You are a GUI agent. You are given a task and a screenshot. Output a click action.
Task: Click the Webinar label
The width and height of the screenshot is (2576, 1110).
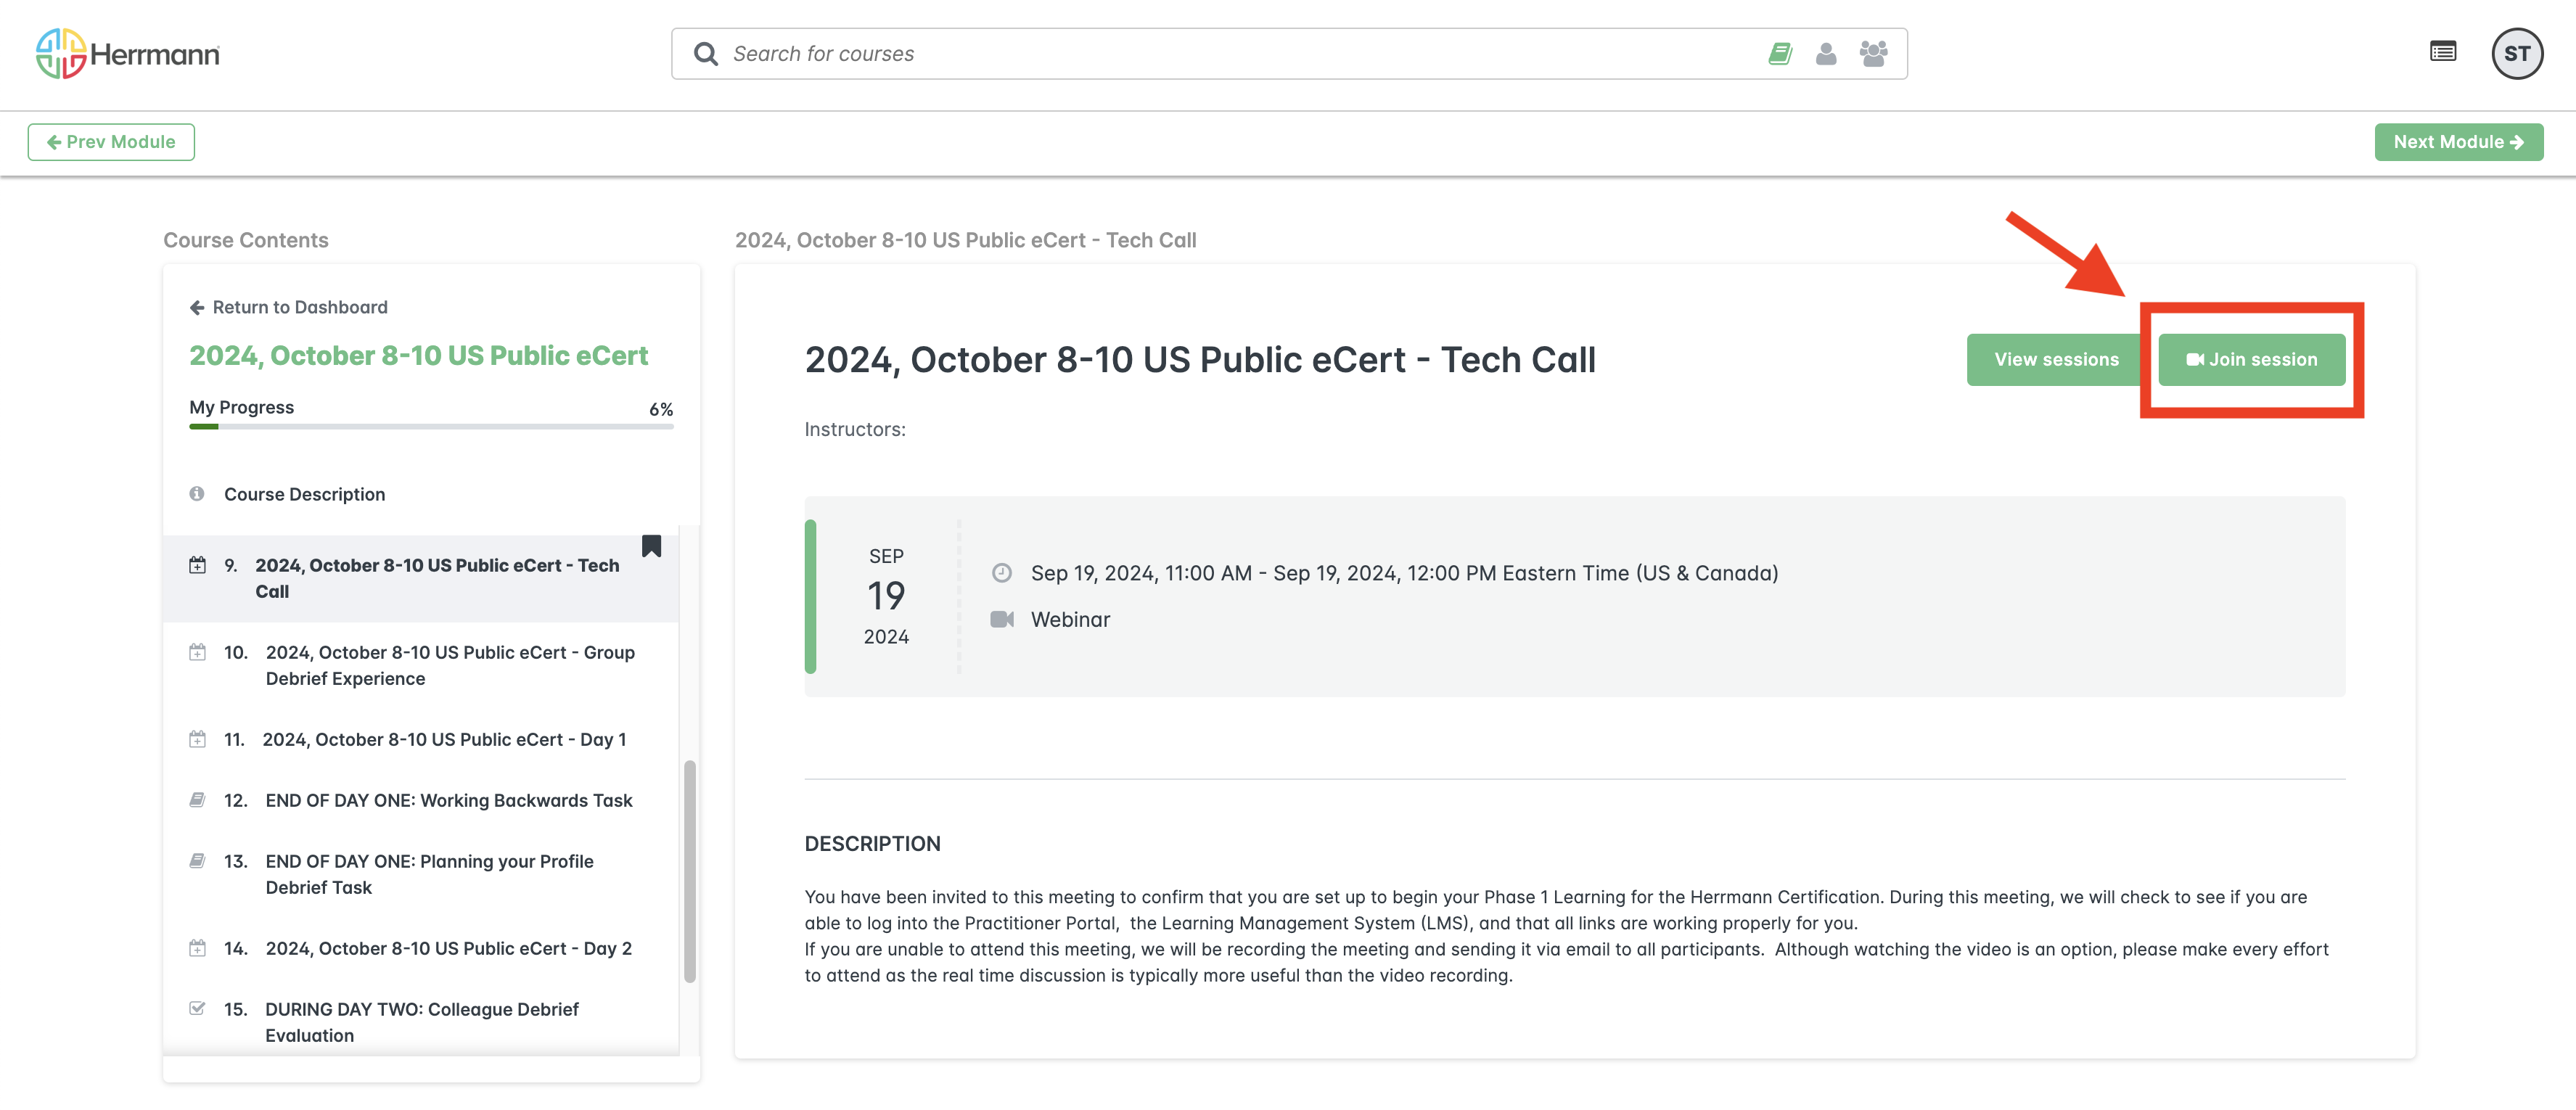1070,620
